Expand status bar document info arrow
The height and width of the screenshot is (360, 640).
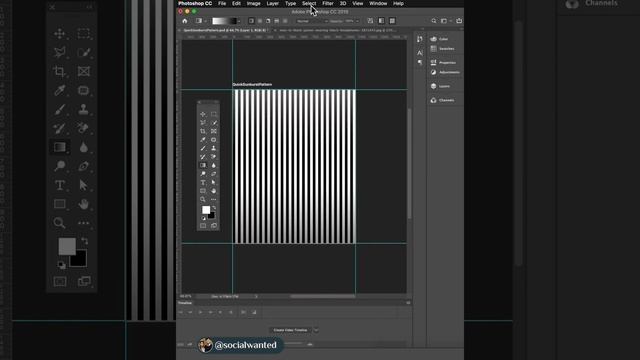click(x=256, y=296)
